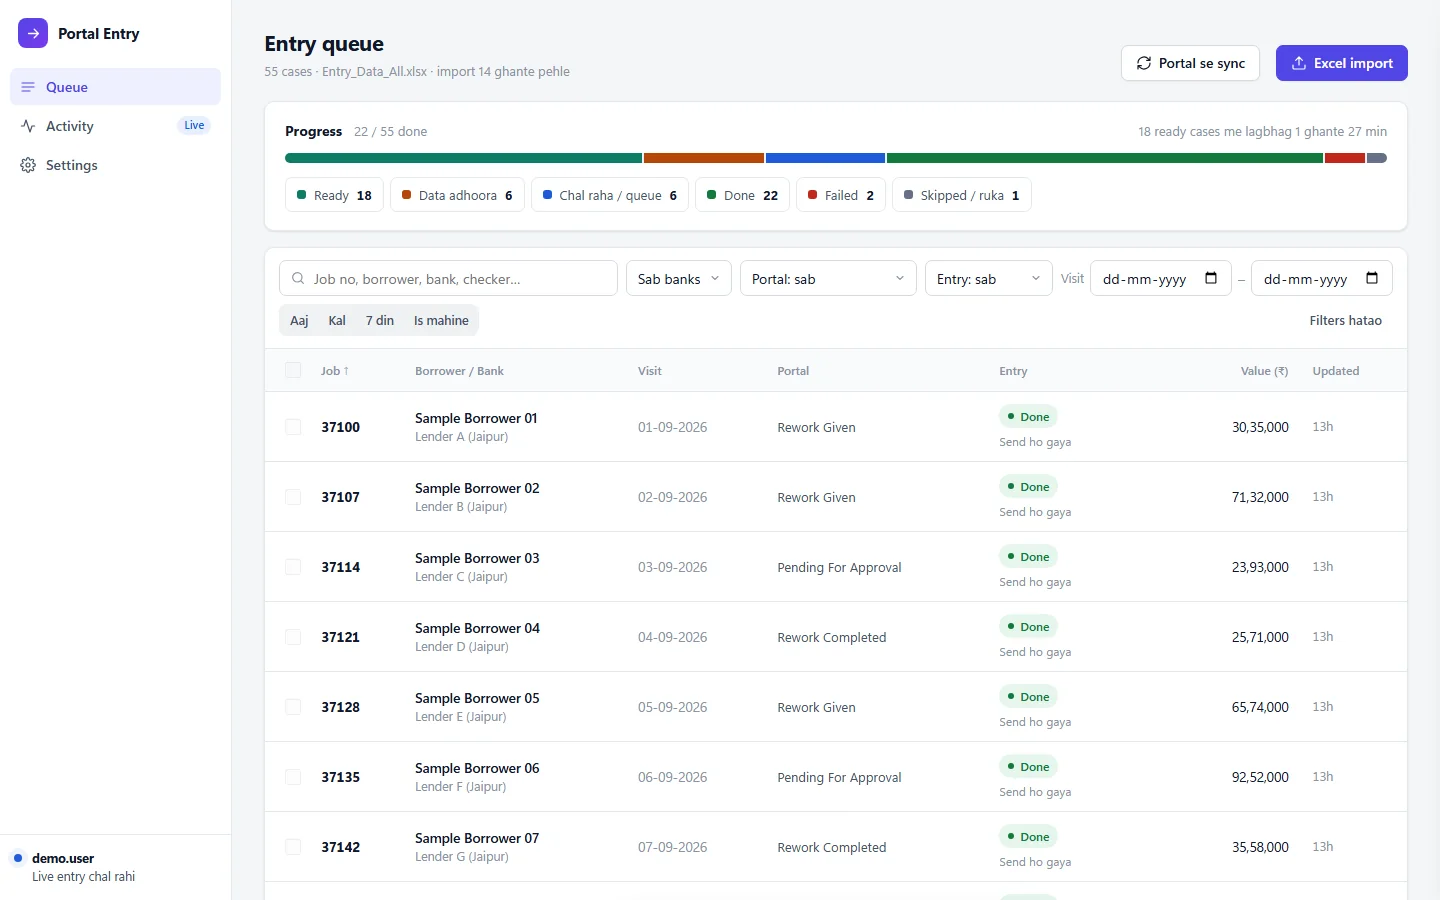1440x900 pixels.
Task: Open the Sab banks dropdown
Action: coord(679,279)
